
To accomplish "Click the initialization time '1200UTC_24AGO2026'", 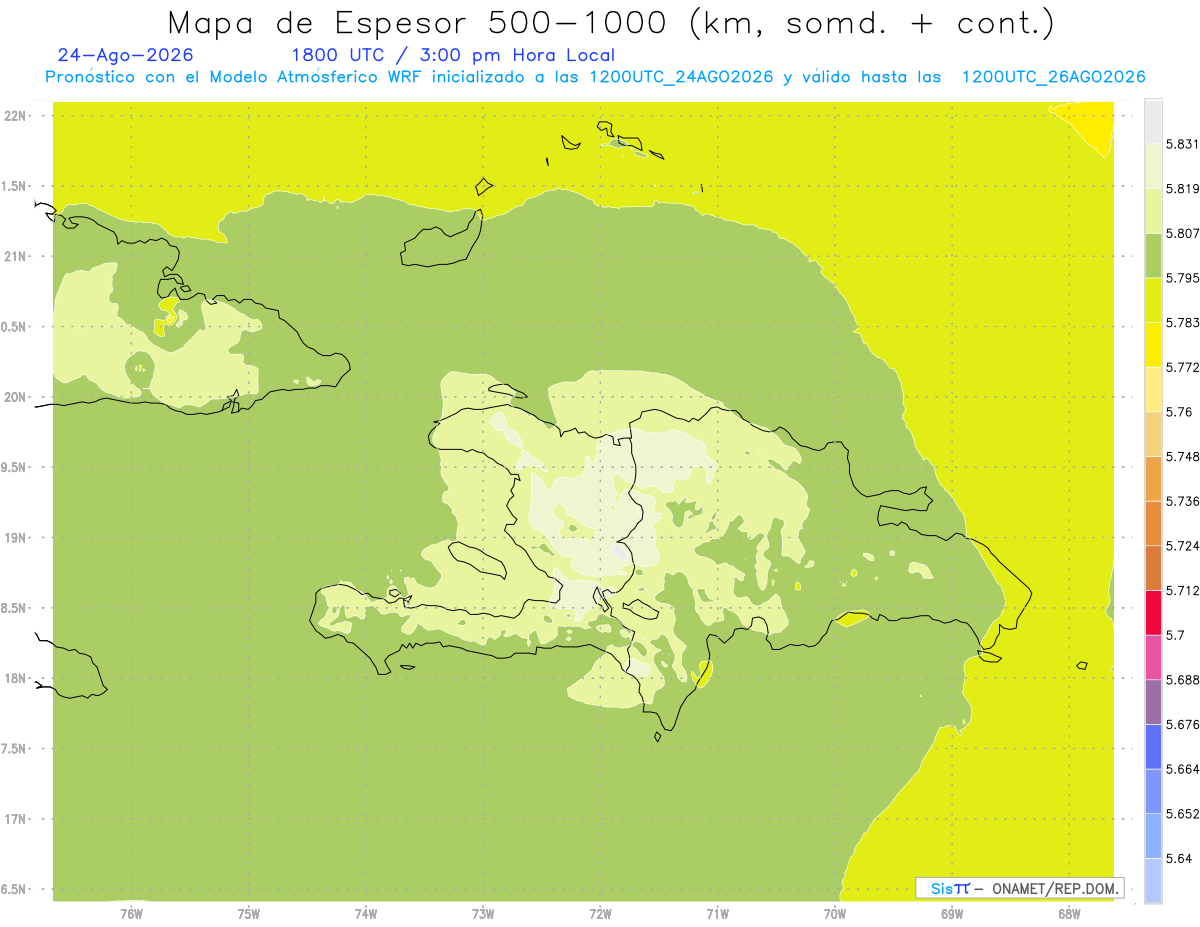I will point(681,77).
